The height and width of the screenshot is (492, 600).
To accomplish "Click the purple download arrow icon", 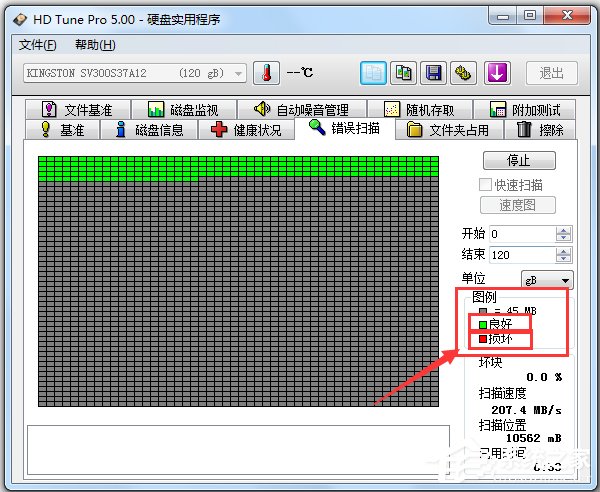I will (x=498, y=73).
